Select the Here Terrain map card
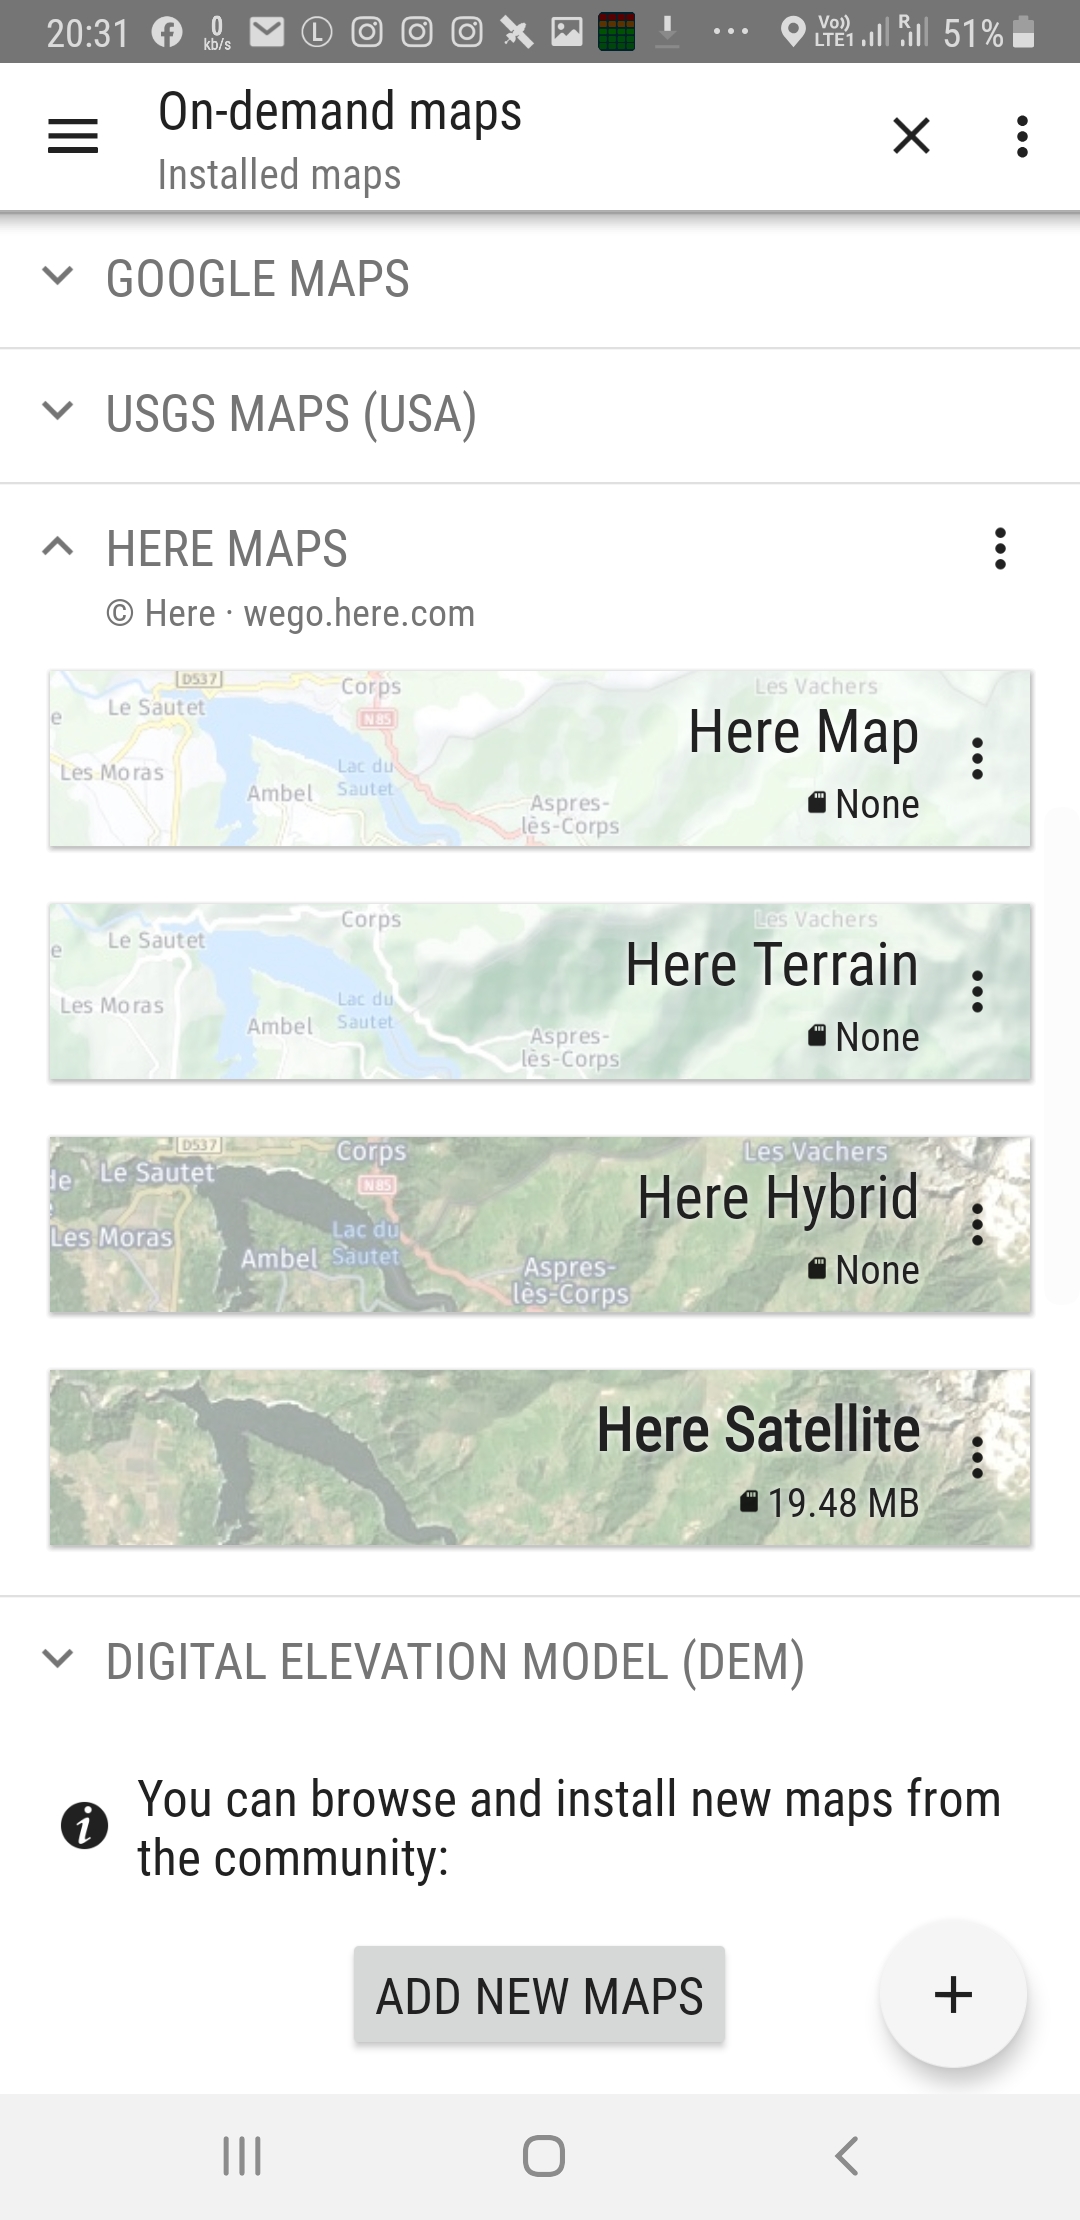 point(400,992)
